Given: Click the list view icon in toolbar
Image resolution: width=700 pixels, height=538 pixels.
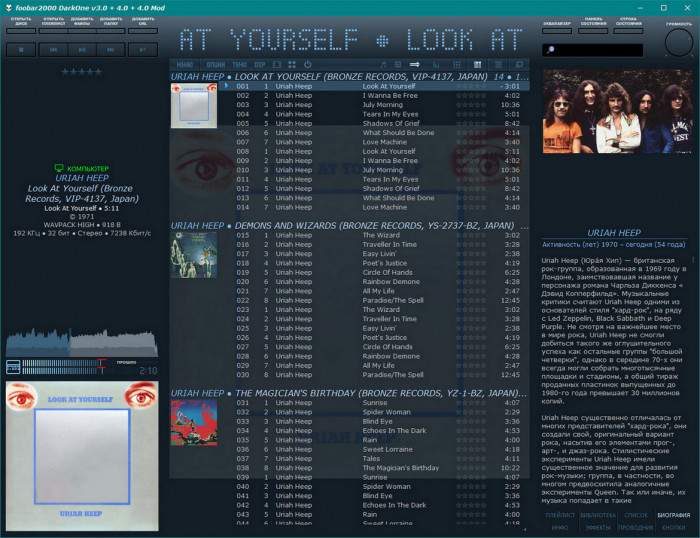Looking at the screenshot, I should coord(498,65).
